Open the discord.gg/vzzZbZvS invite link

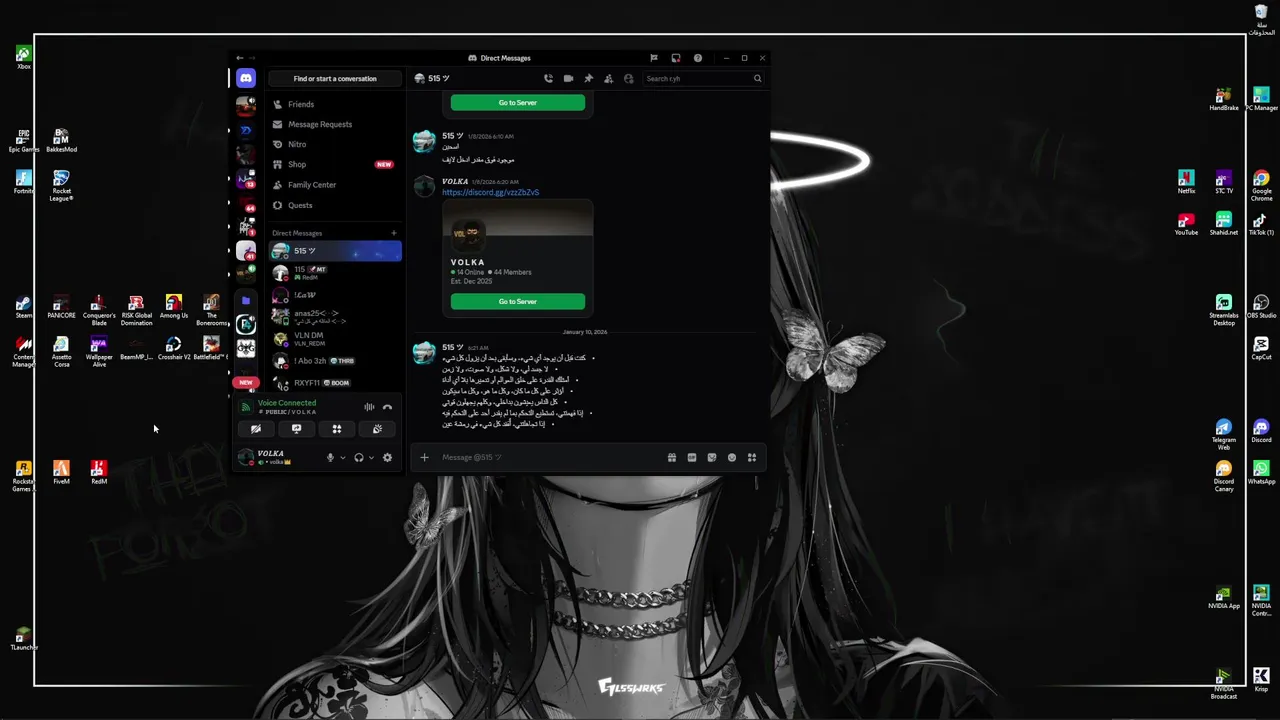490,192
